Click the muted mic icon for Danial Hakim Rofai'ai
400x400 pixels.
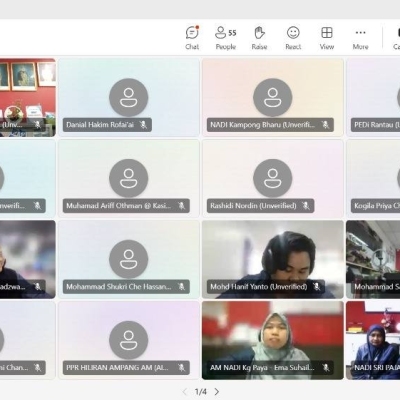[x=143, y=125]
